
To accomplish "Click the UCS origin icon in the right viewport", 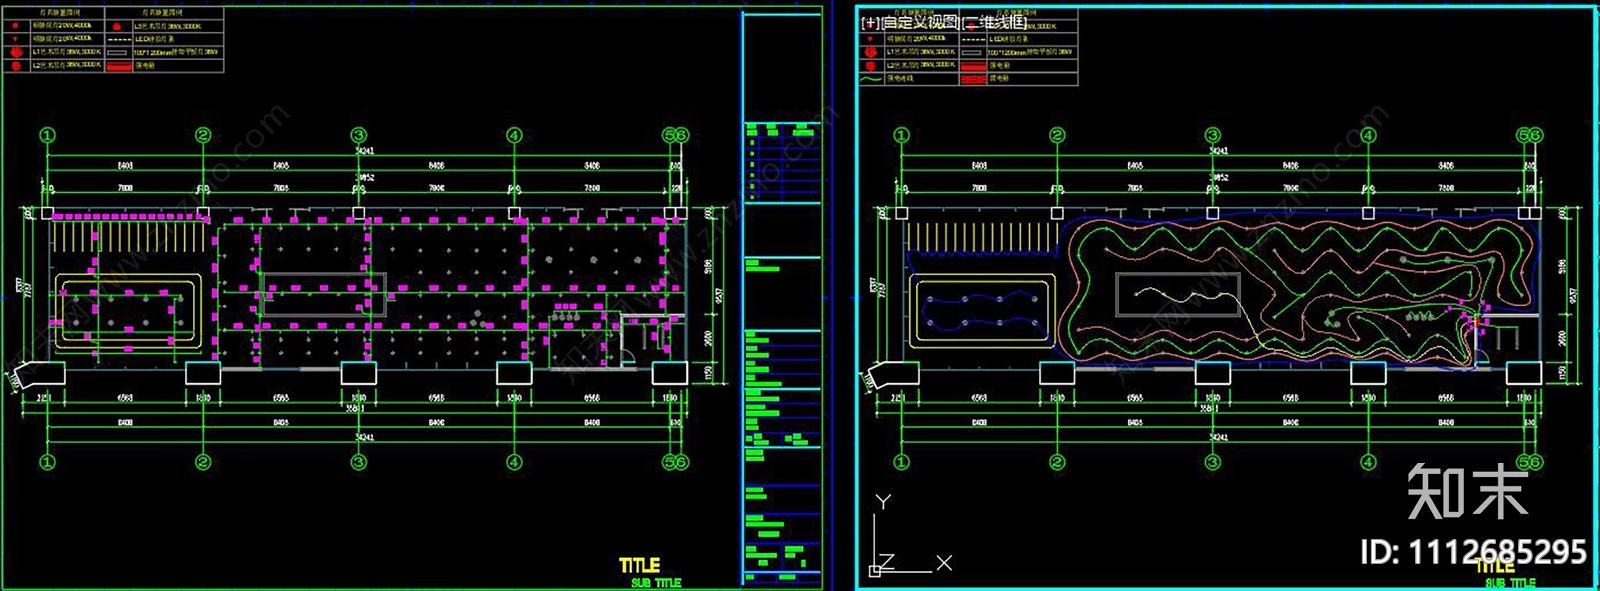I will click(875, 570).
